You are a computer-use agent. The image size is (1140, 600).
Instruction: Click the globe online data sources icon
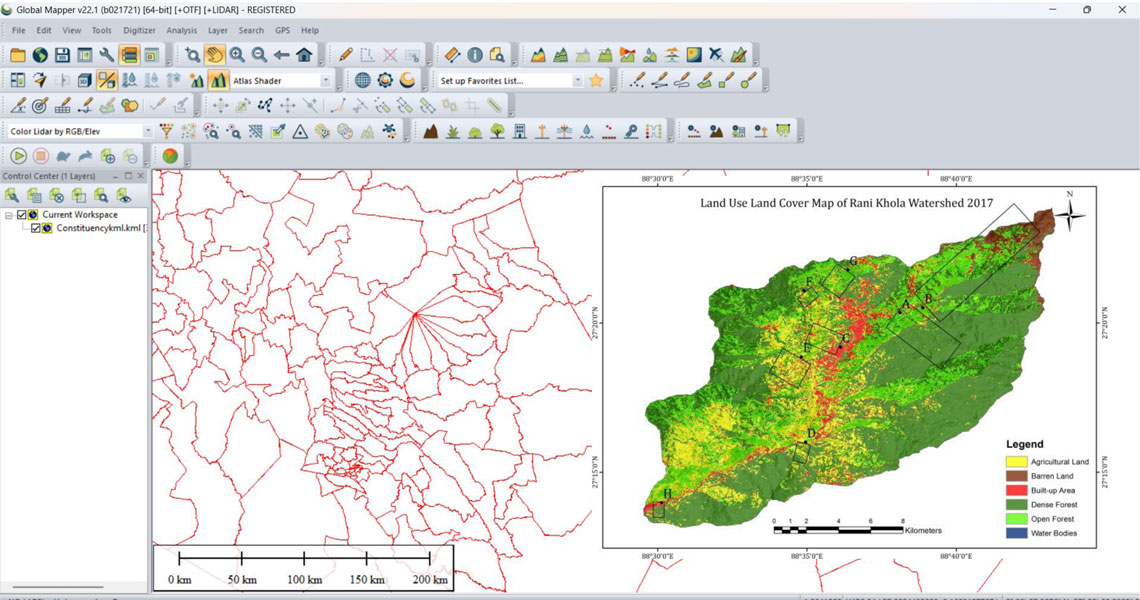click(40, 55)
